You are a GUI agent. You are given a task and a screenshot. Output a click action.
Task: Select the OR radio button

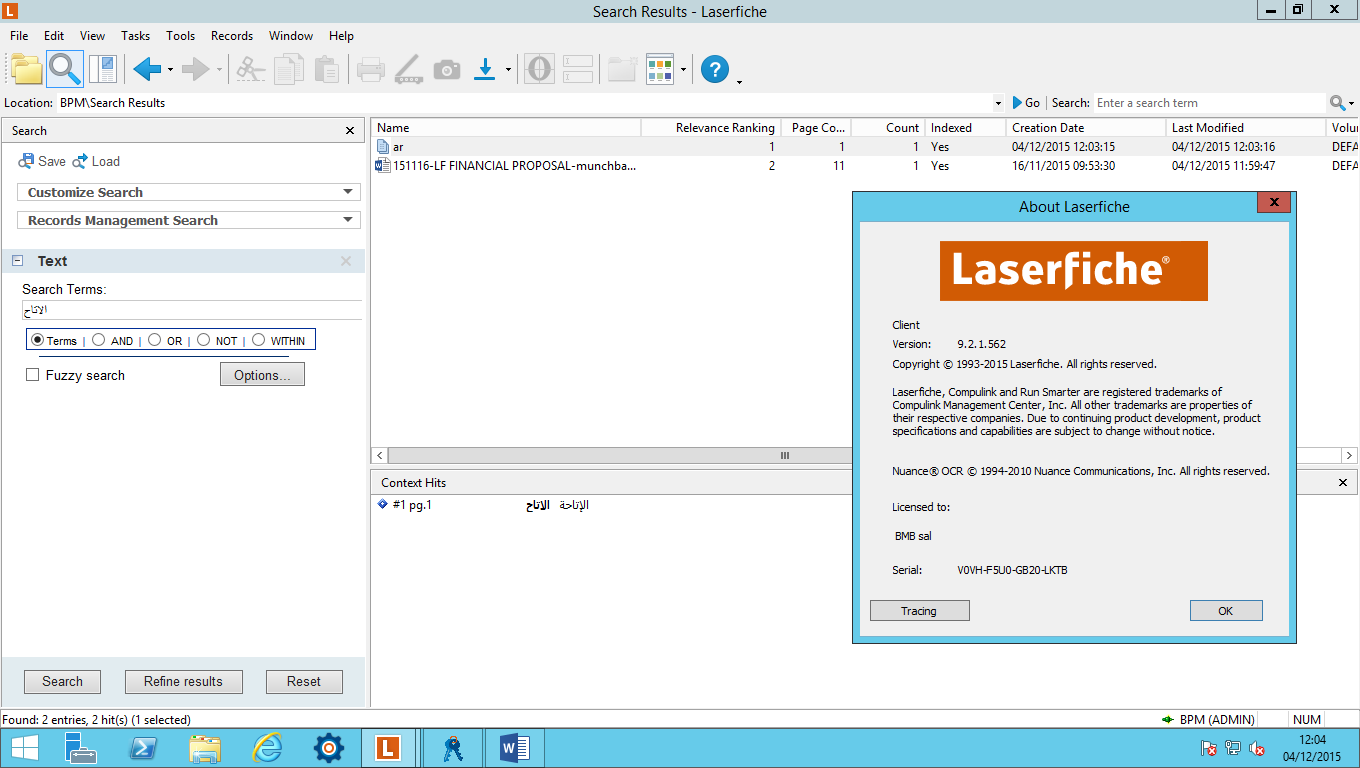click(154, 340)
